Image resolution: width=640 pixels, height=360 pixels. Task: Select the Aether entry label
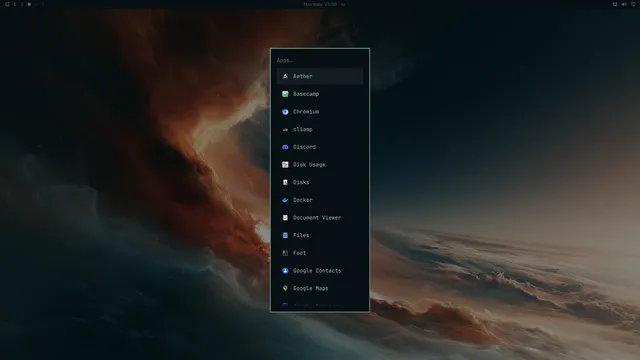303,76
